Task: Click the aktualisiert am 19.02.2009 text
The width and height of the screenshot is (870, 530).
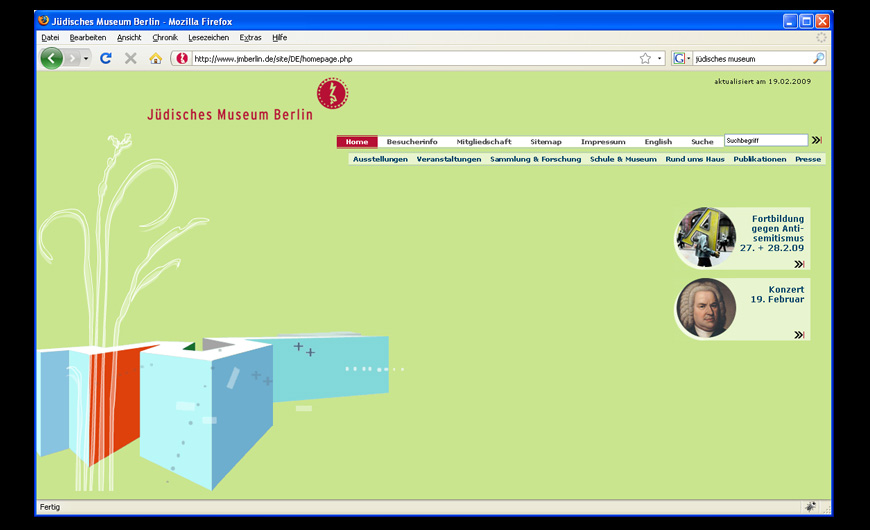Action: pos(762,81)
